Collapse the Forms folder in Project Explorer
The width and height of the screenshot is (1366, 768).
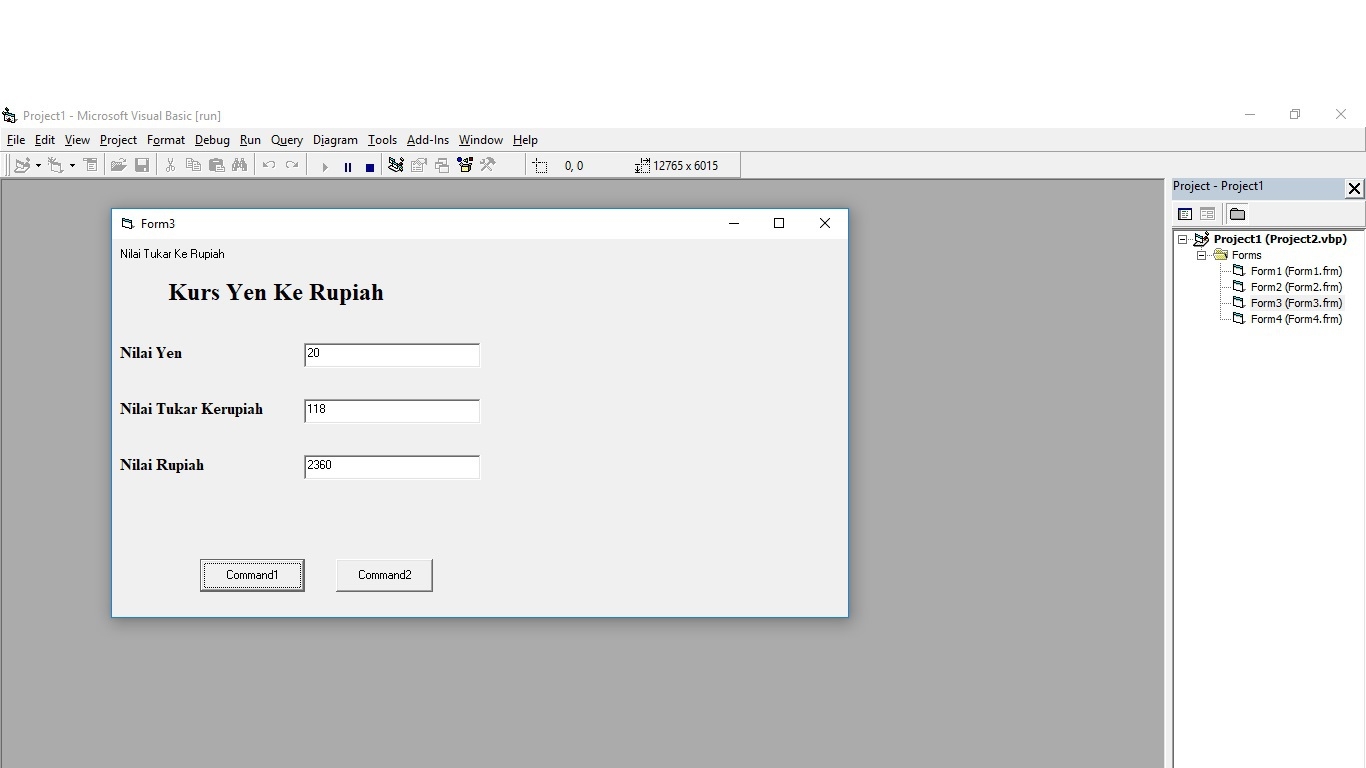click(1201, 254)
